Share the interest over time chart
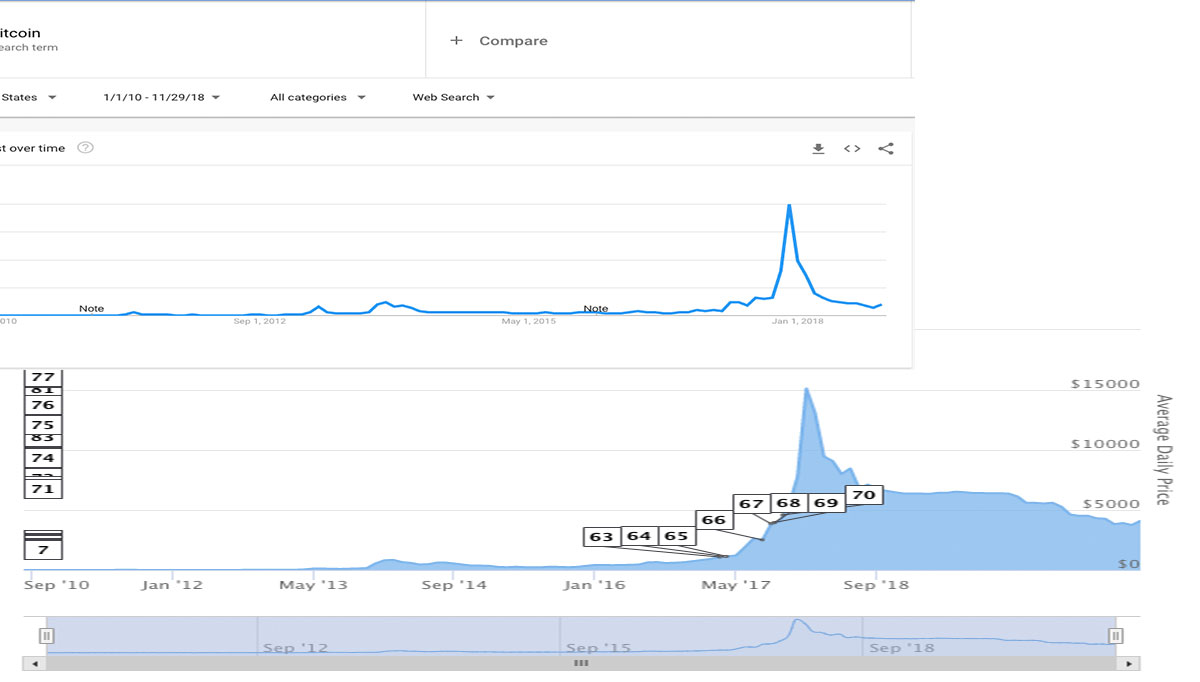Image resolution: width=1200 pixels, height=682 pixels. pyautogui.click(x=886, y=147)
